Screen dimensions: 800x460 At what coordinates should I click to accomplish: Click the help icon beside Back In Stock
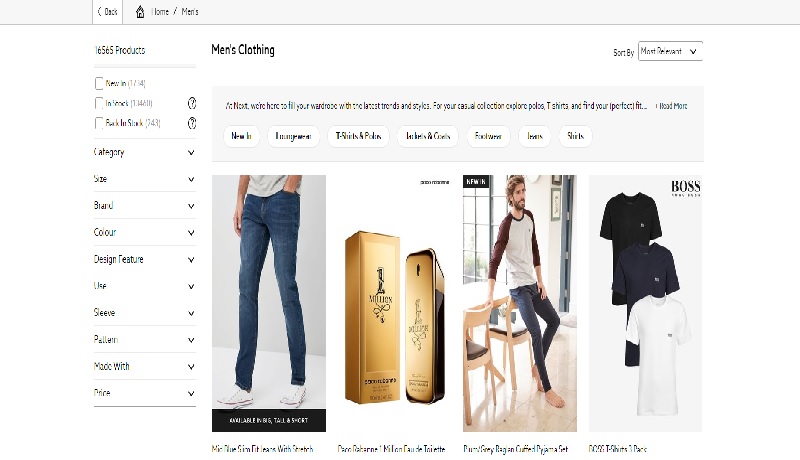[x=192, y=123]
